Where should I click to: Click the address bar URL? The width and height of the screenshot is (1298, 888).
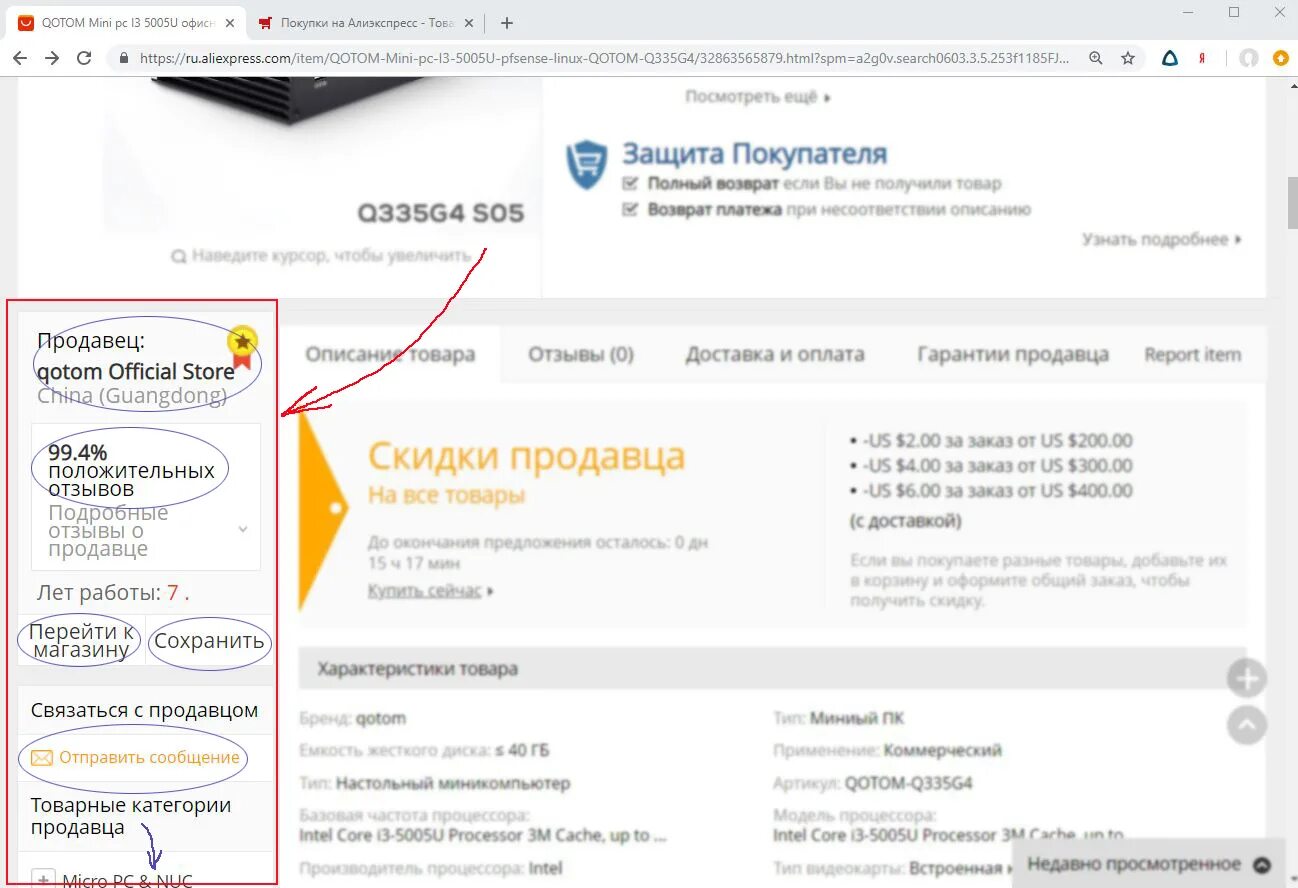[603, 58]
